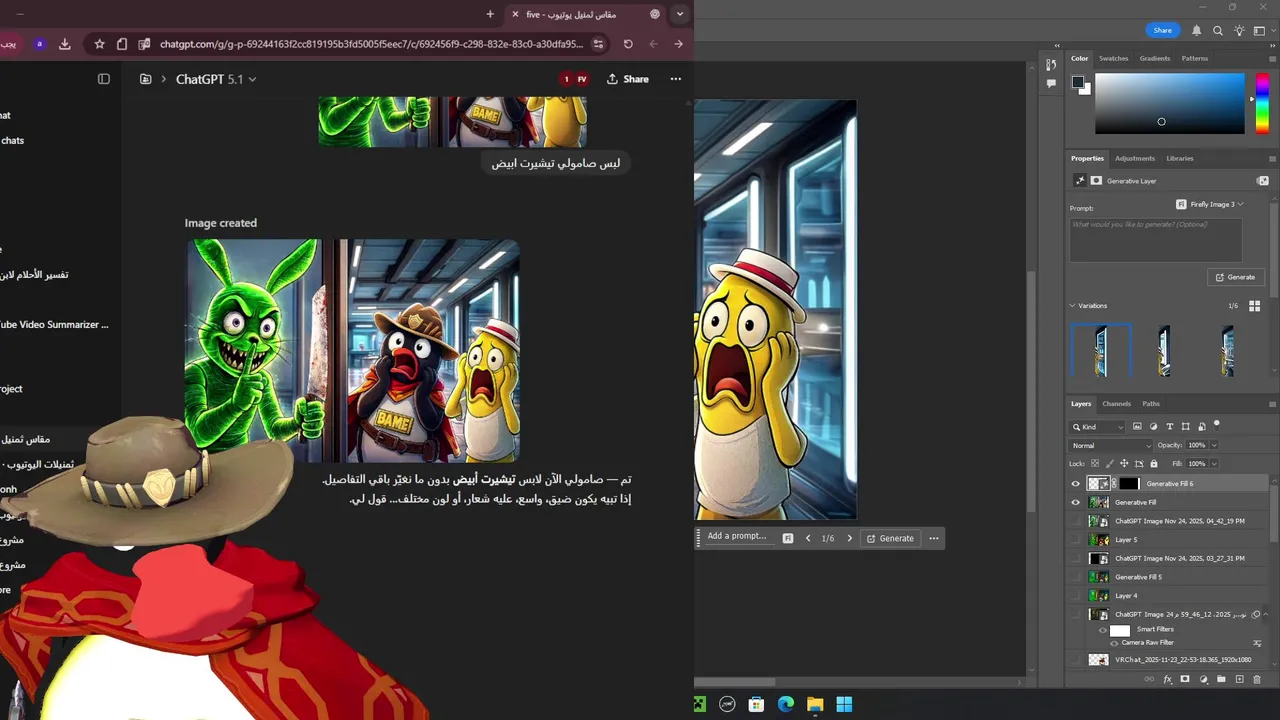Open Photoshop notifications bell icon
The width and height of the screenshot is (1280, 720).
[x=1196, y=31]
